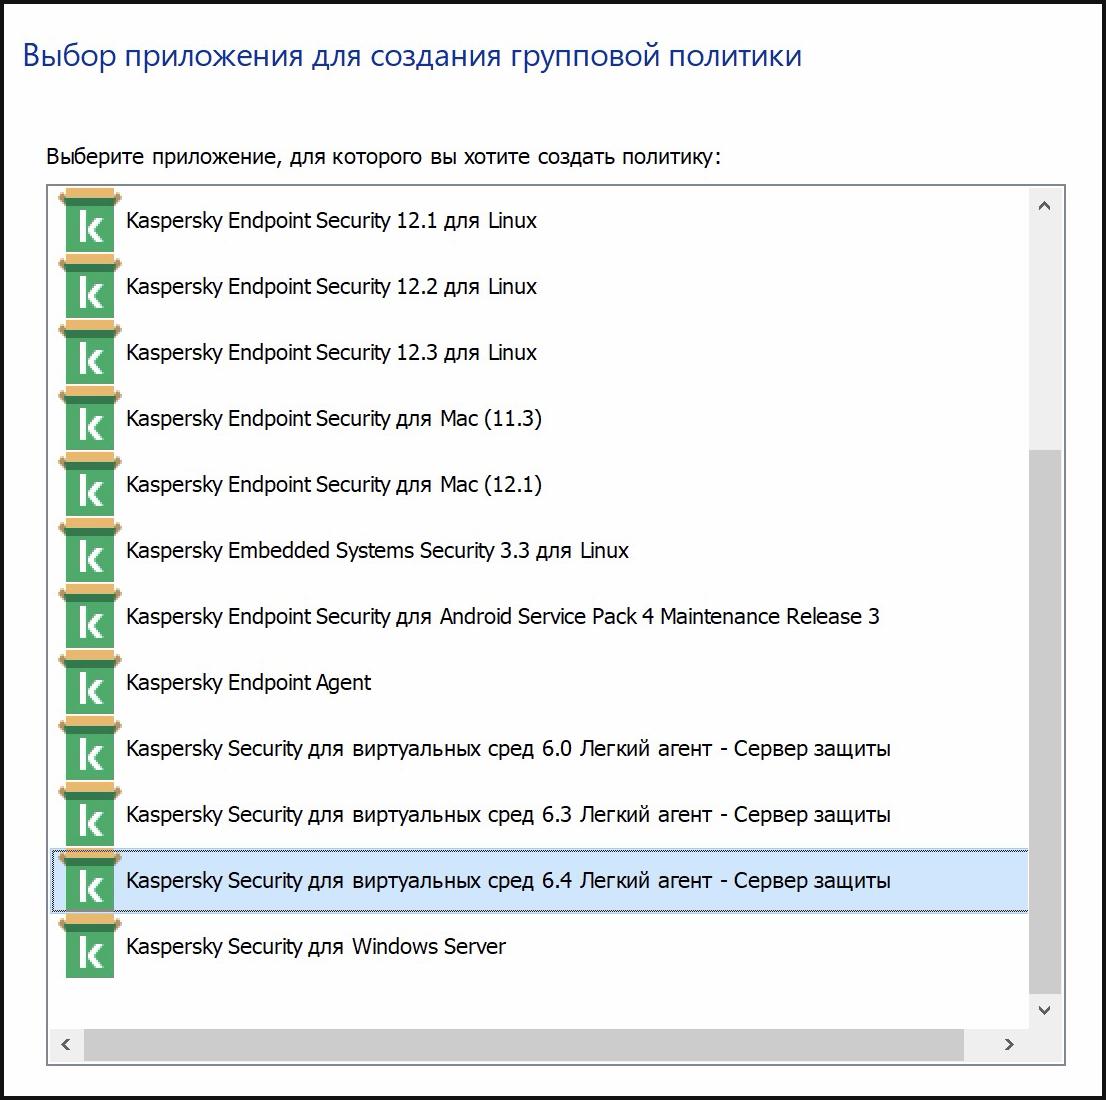Screen dimensions: 1106x1100
Task: Click icon of Embedded Systems Security 3.3 для Linux
Action: pyautogui.click(x=90, y=550)
